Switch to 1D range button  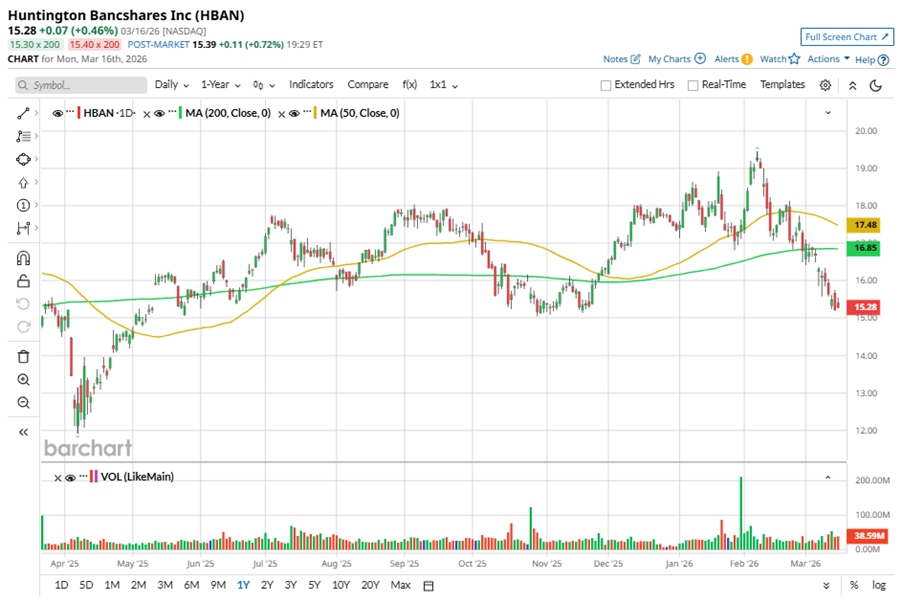coord(61,585)
